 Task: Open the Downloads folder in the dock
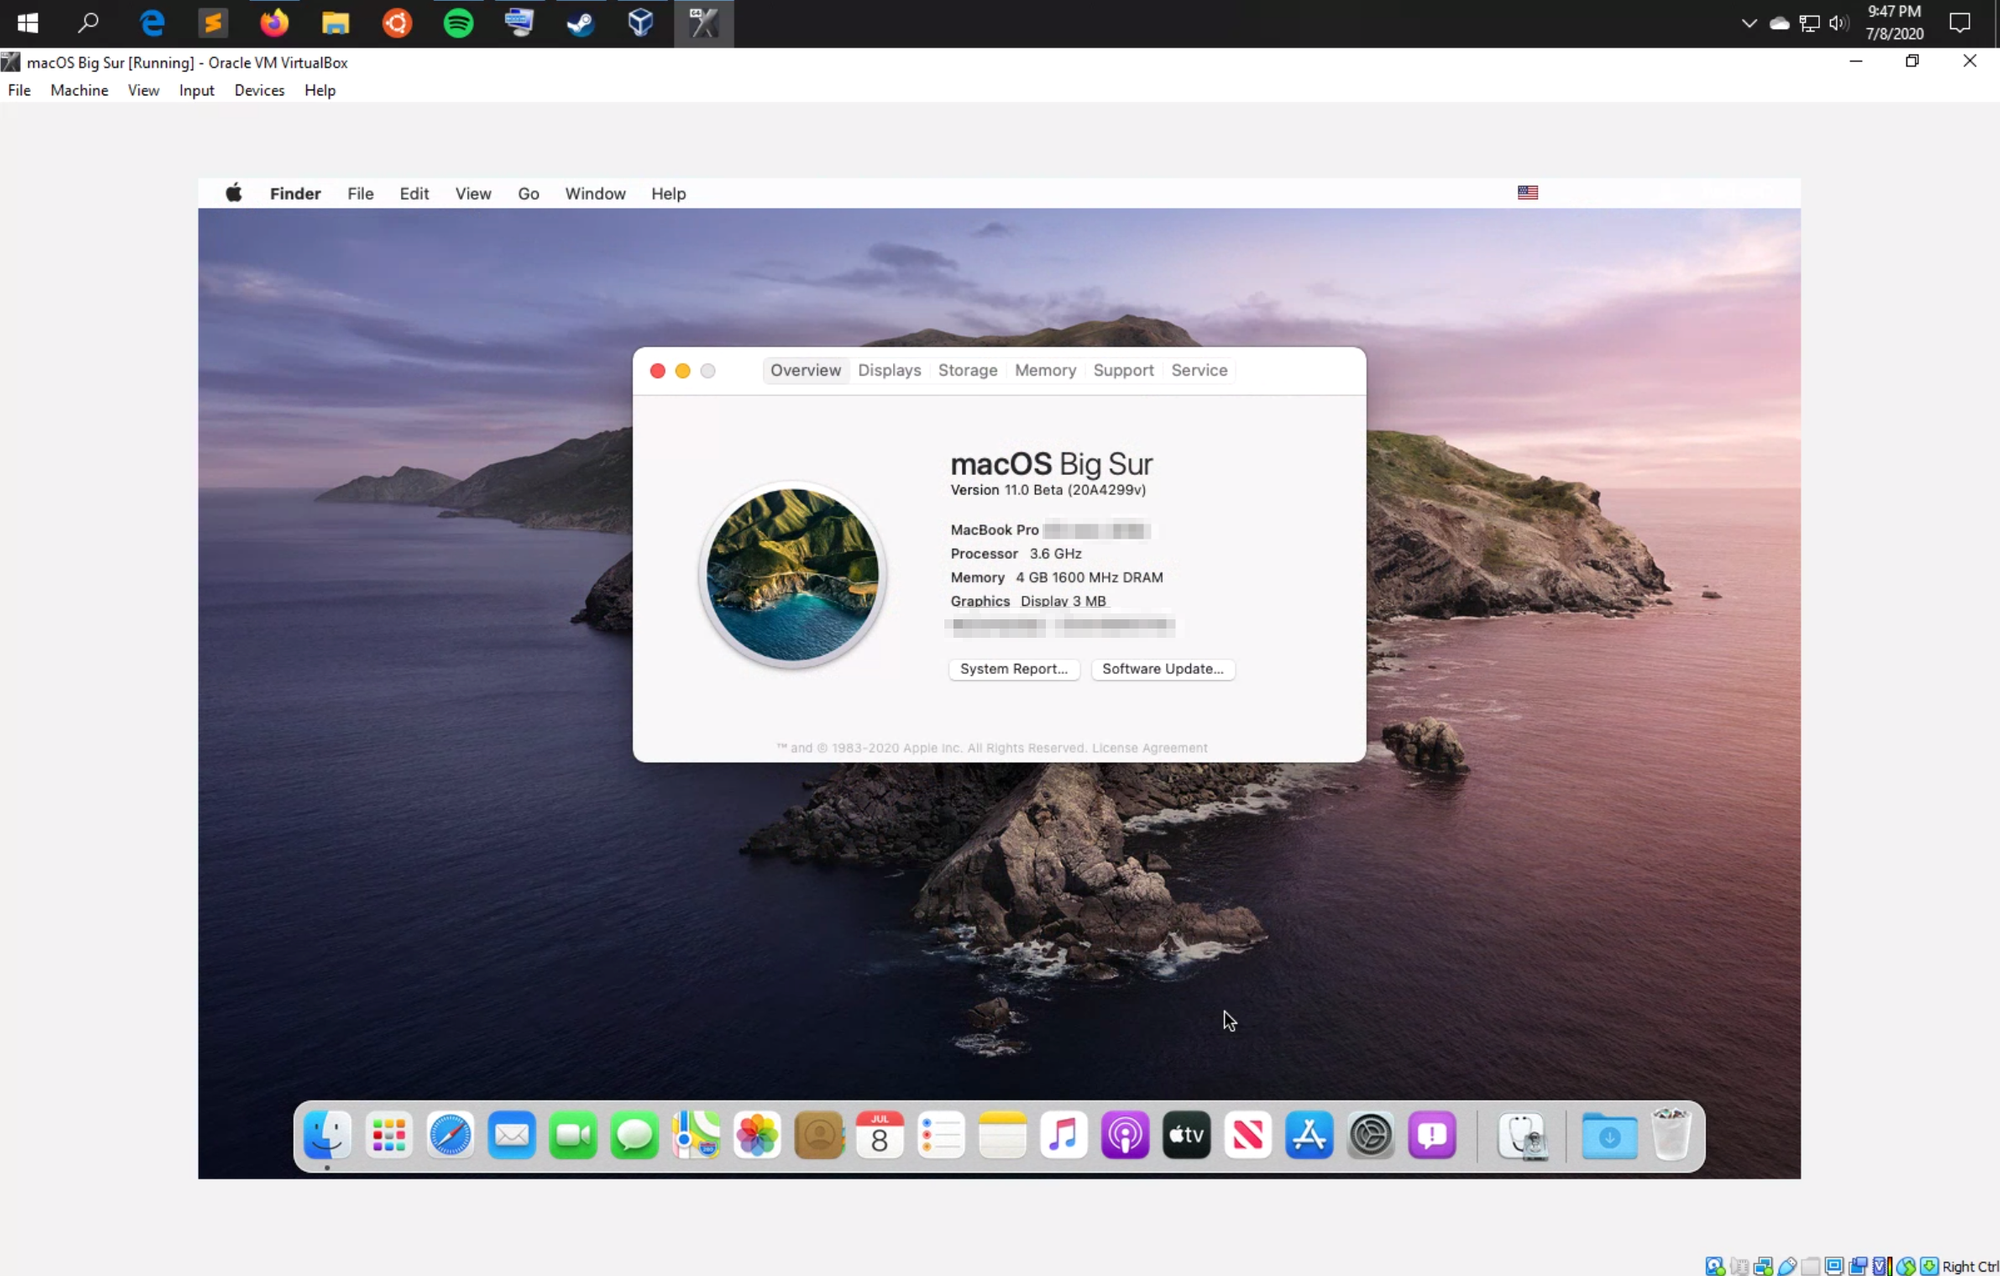coord(1609,1135)
